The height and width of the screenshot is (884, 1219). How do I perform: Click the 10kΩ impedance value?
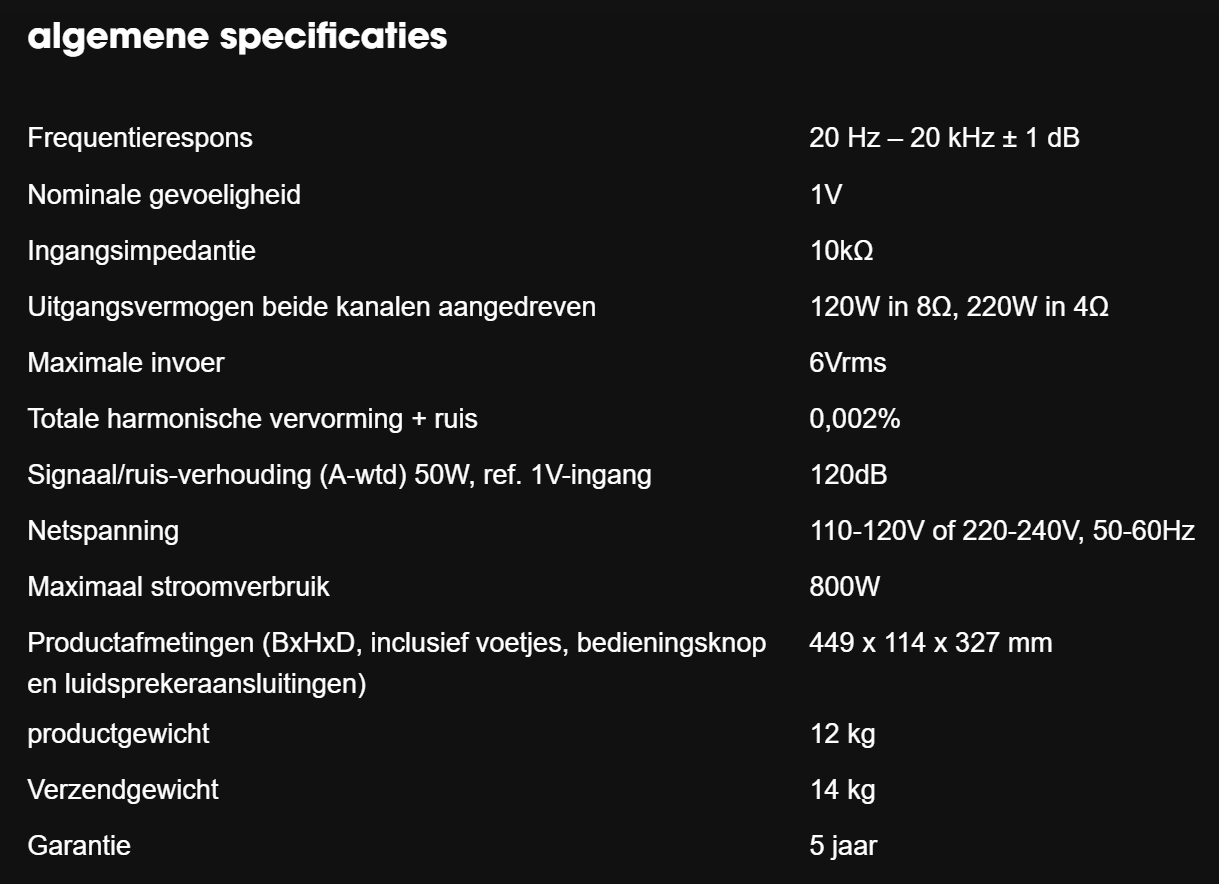tap(841, 250)
